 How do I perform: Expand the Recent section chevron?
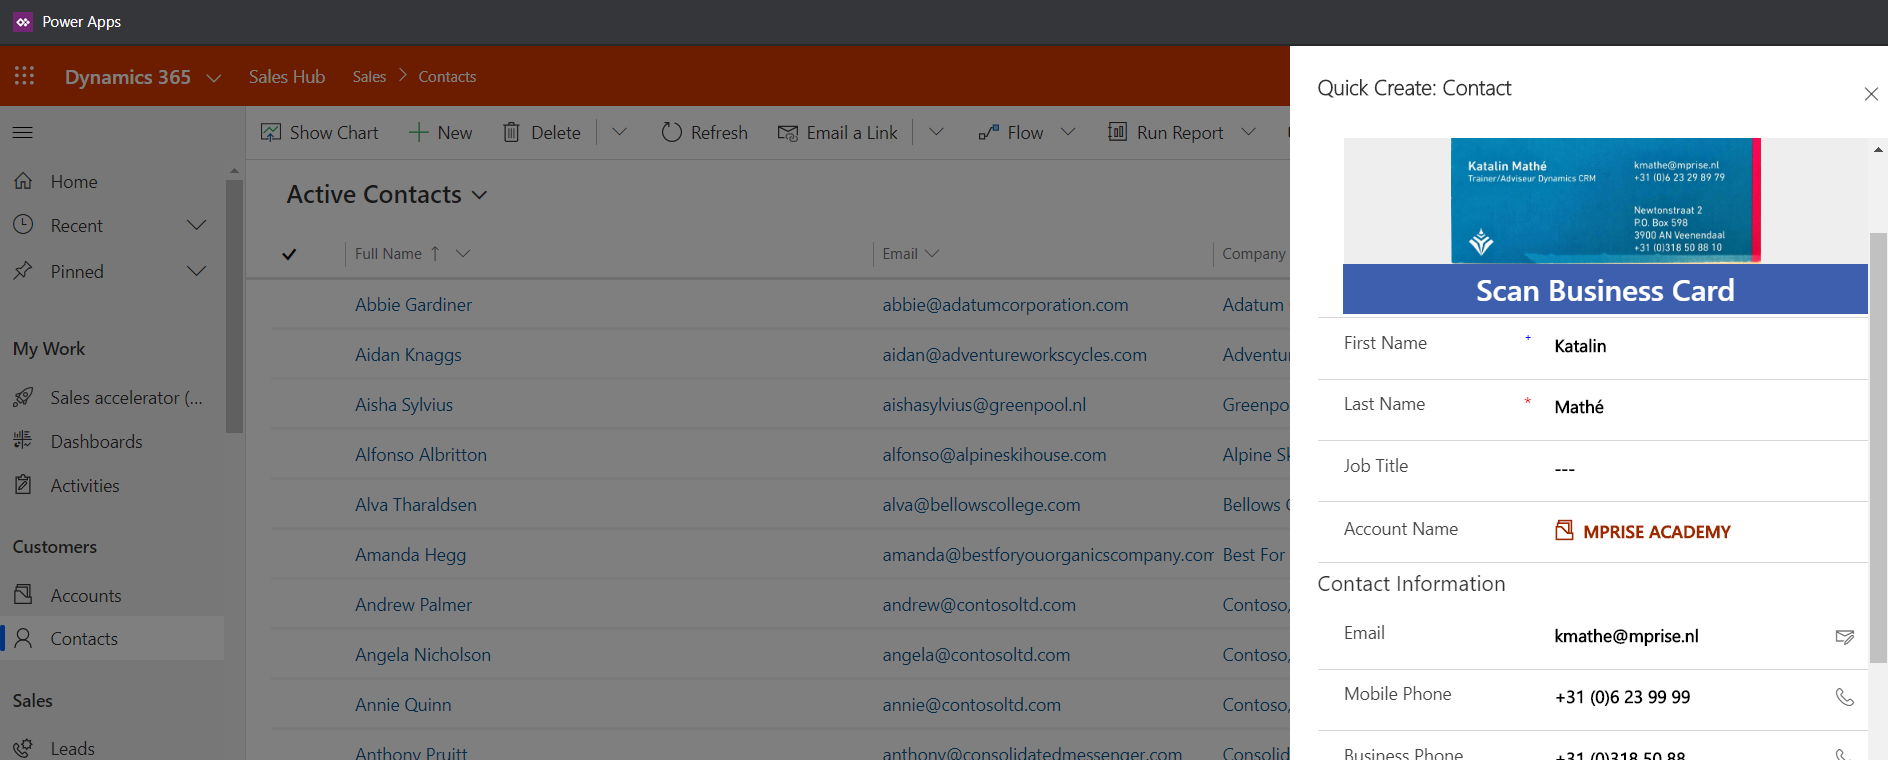197,225
